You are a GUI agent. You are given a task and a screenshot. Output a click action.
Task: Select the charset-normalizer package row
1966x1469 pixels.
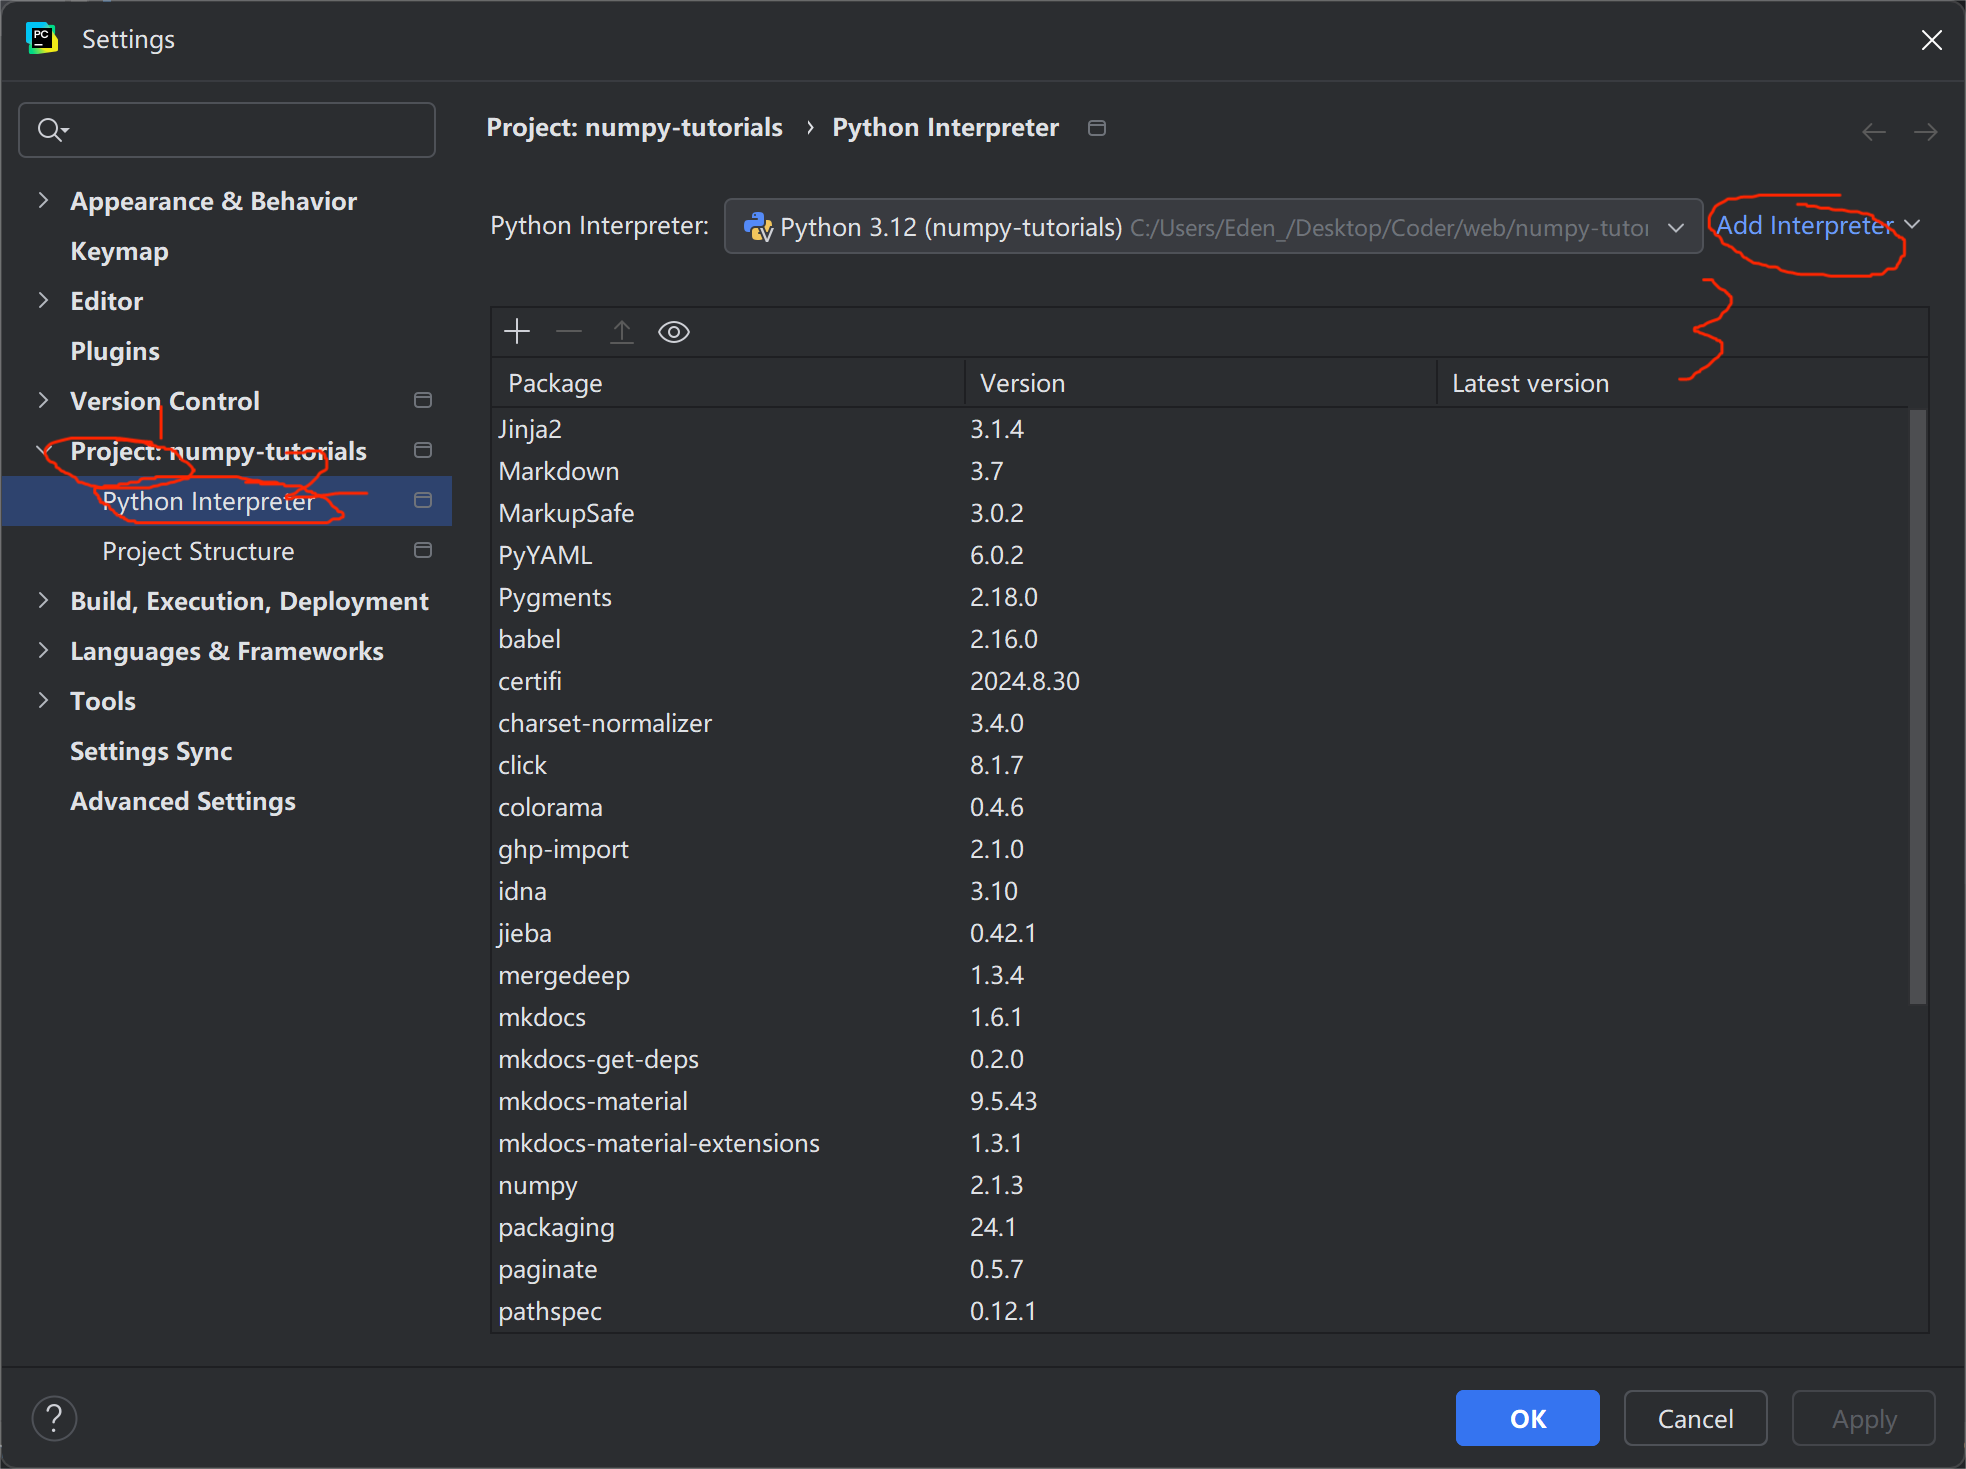[1200, 723]
